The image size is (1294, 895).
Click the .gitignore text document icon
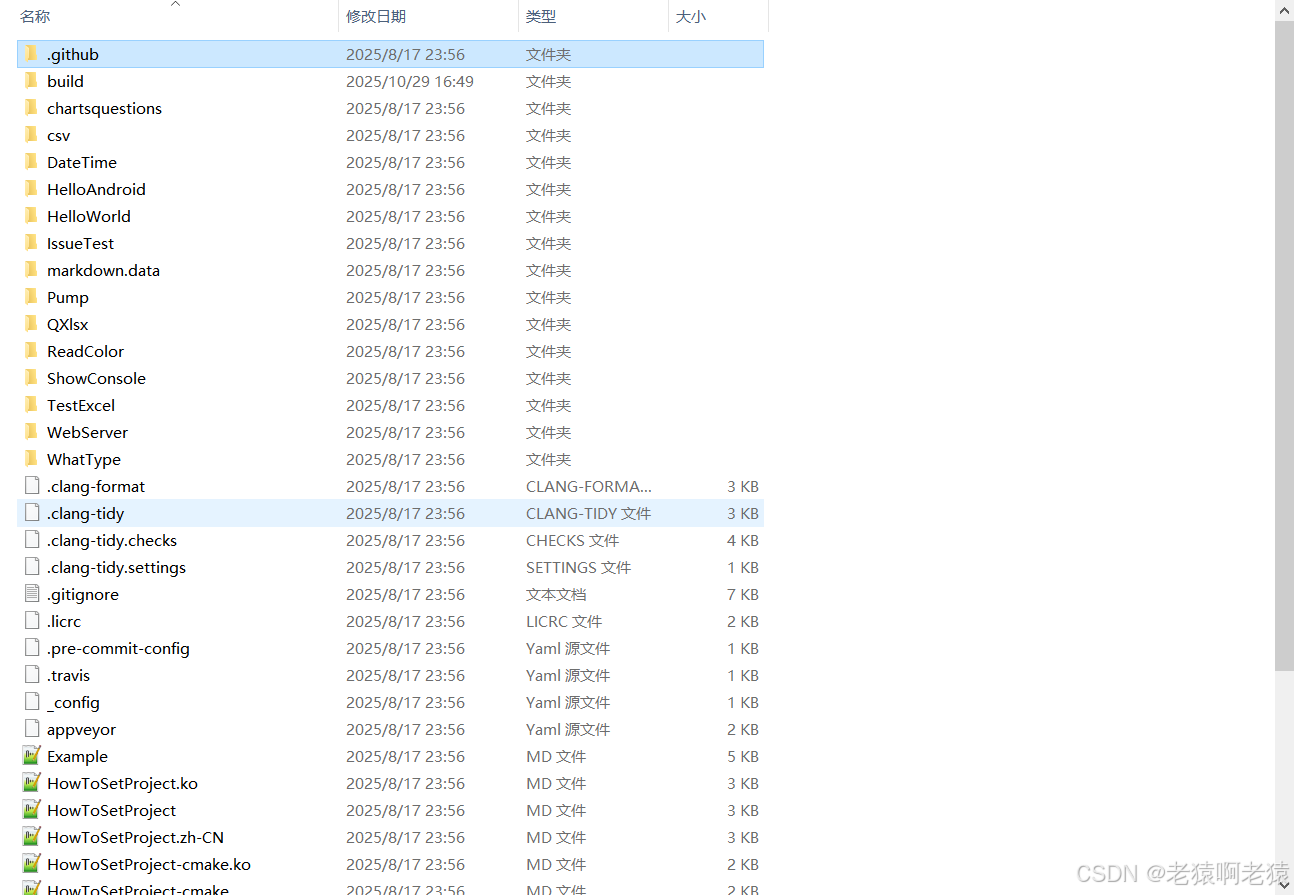pyautogui.click(x=31, y=594)
